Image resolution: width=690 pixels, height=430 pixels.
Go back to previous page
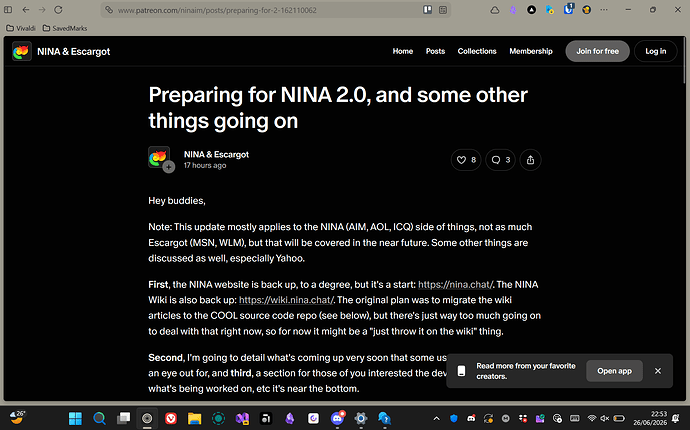point(26,10)
